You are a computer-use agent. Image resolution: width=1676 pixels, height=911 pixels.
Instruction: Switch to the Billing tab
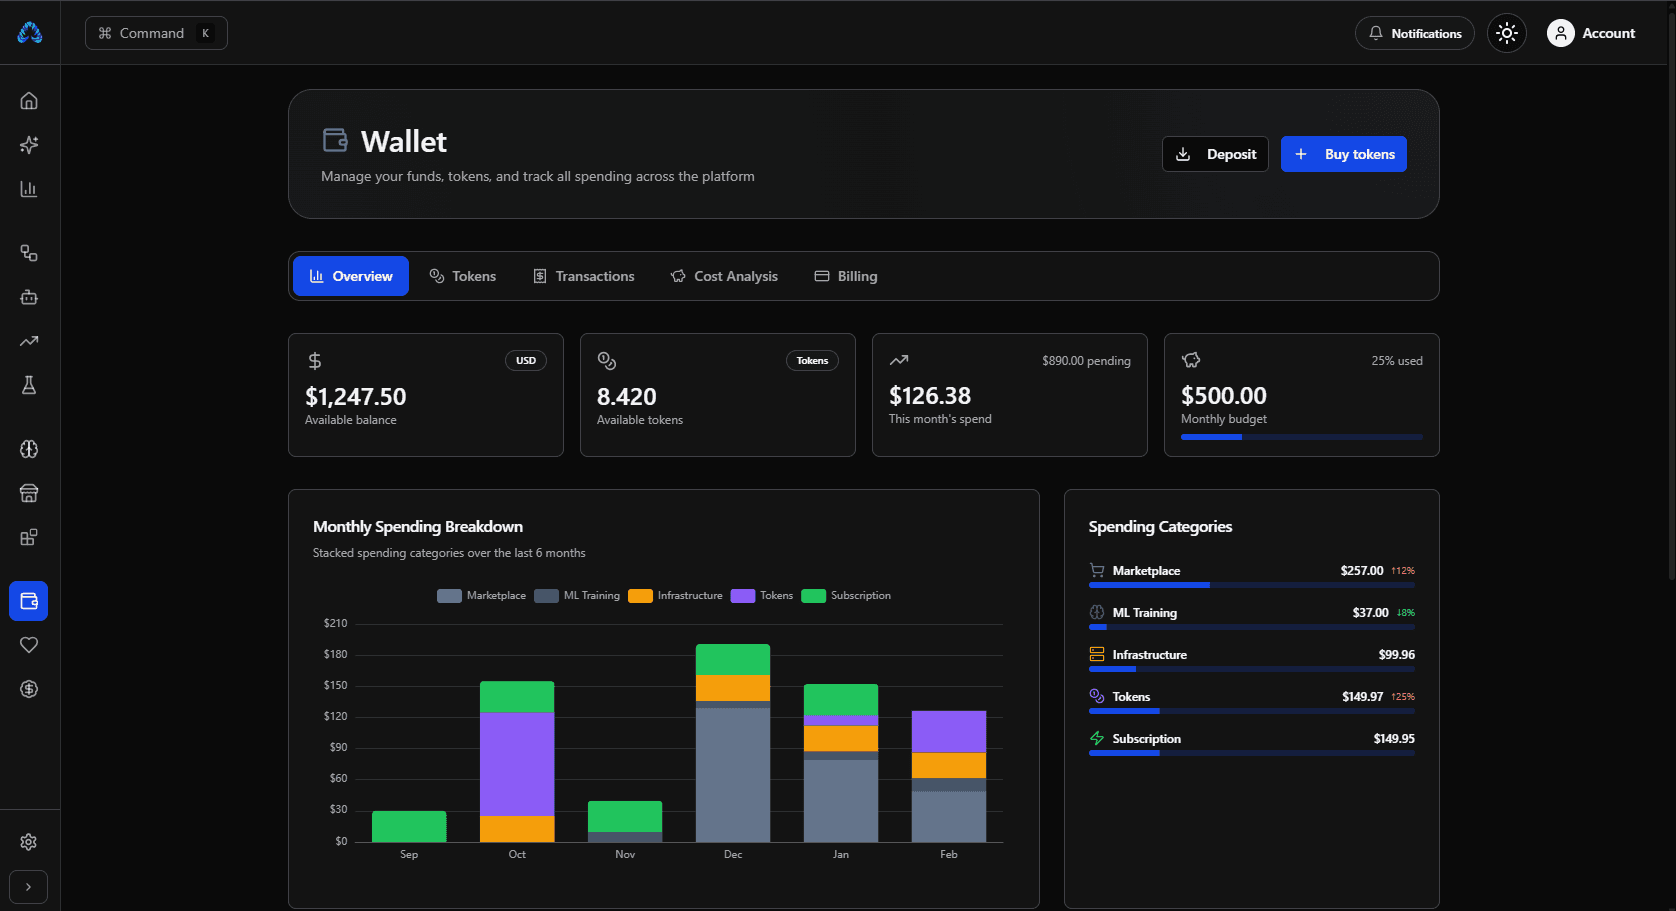846,276
